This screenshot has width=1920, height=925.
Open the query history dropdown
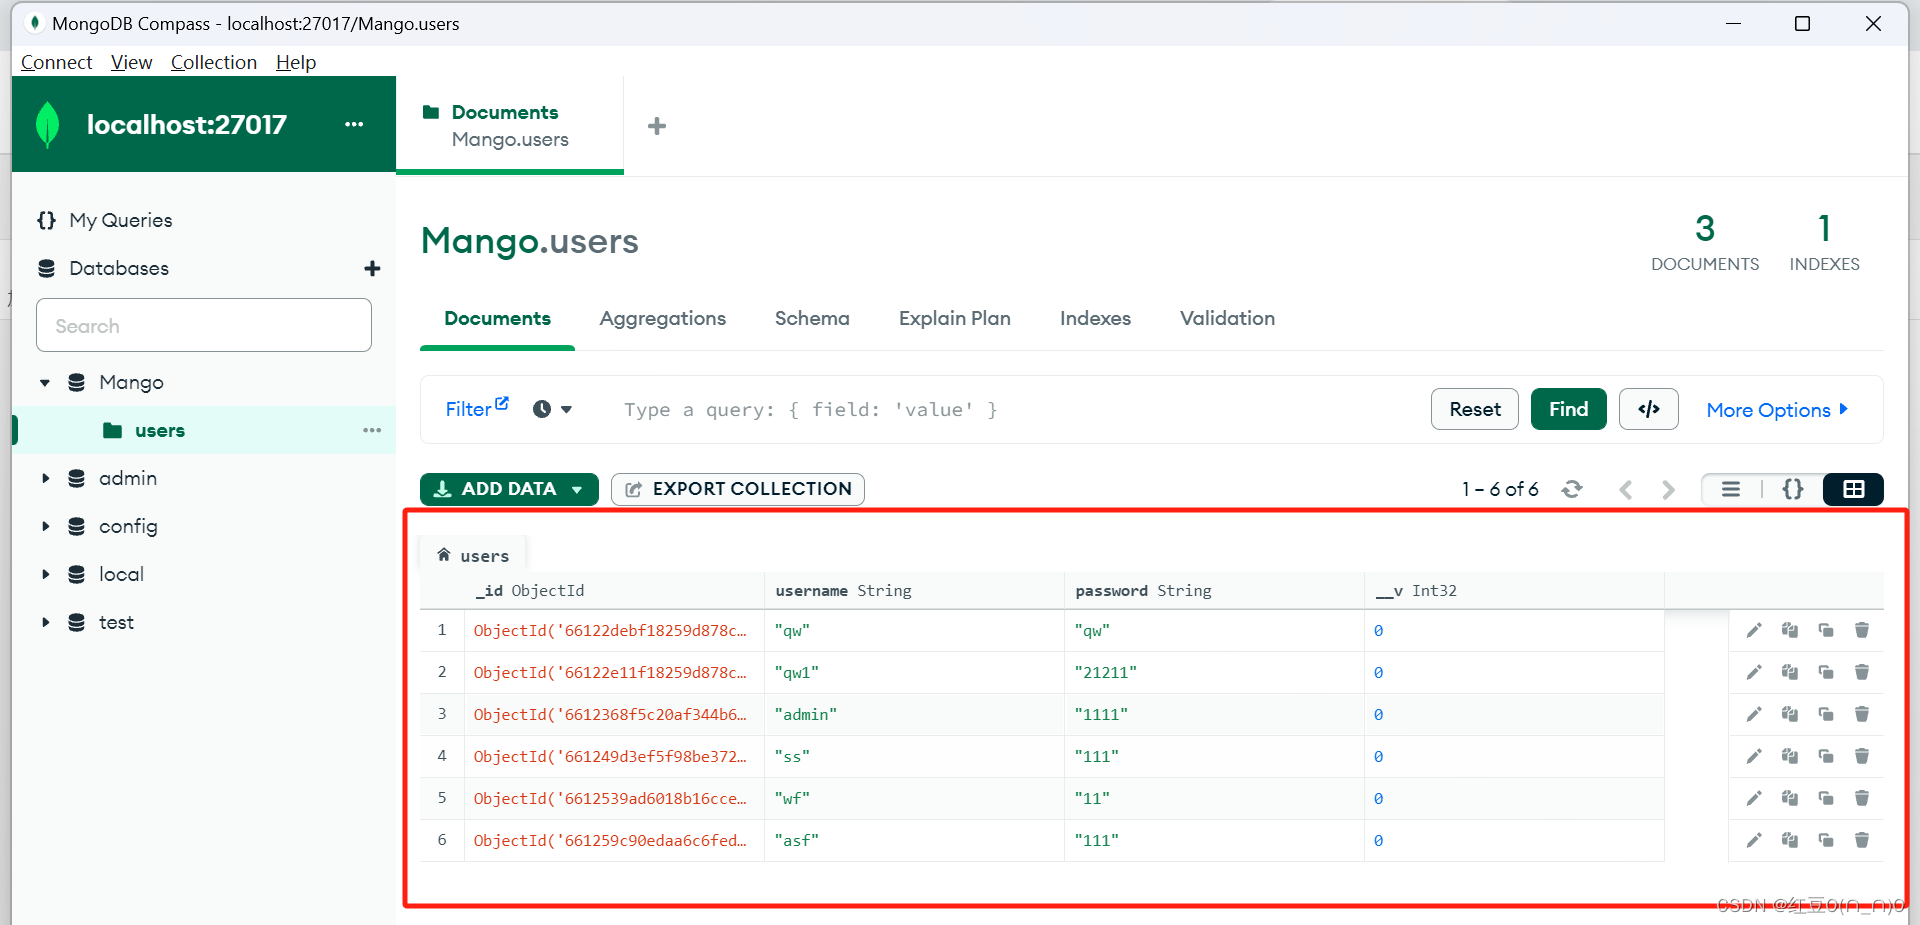point(553,409)
